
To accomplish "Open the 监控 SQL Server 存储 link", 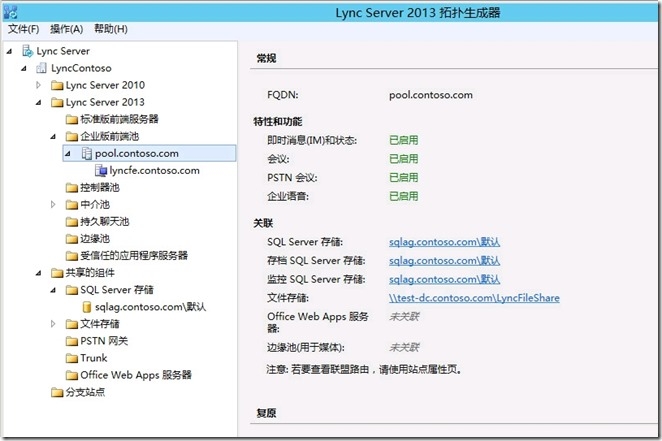I will coord(444,279).
